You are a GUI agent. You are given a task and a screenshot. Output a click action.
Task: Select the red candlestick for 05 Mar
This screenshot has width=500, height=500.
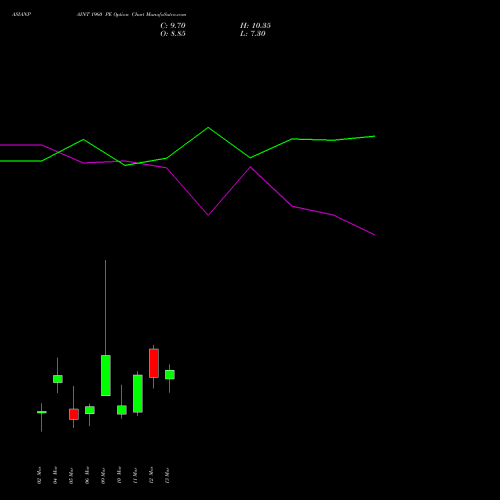click(x=74, y=414)
